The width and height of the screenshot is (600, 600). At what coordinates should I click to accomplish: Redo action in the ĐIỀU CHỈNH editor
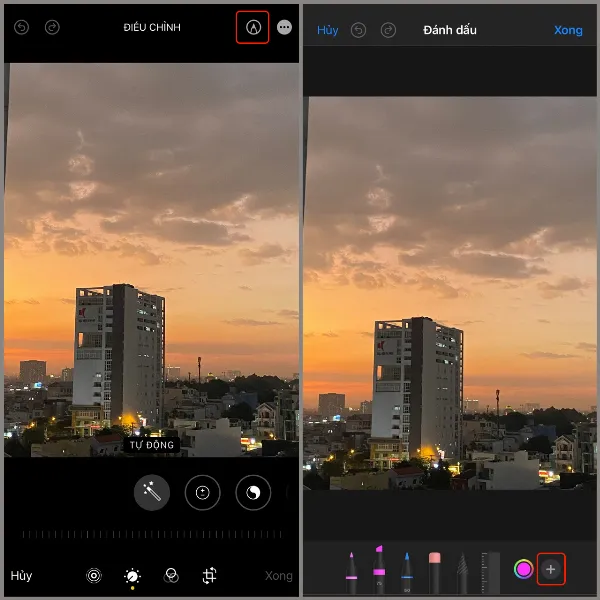pos(52,28)
